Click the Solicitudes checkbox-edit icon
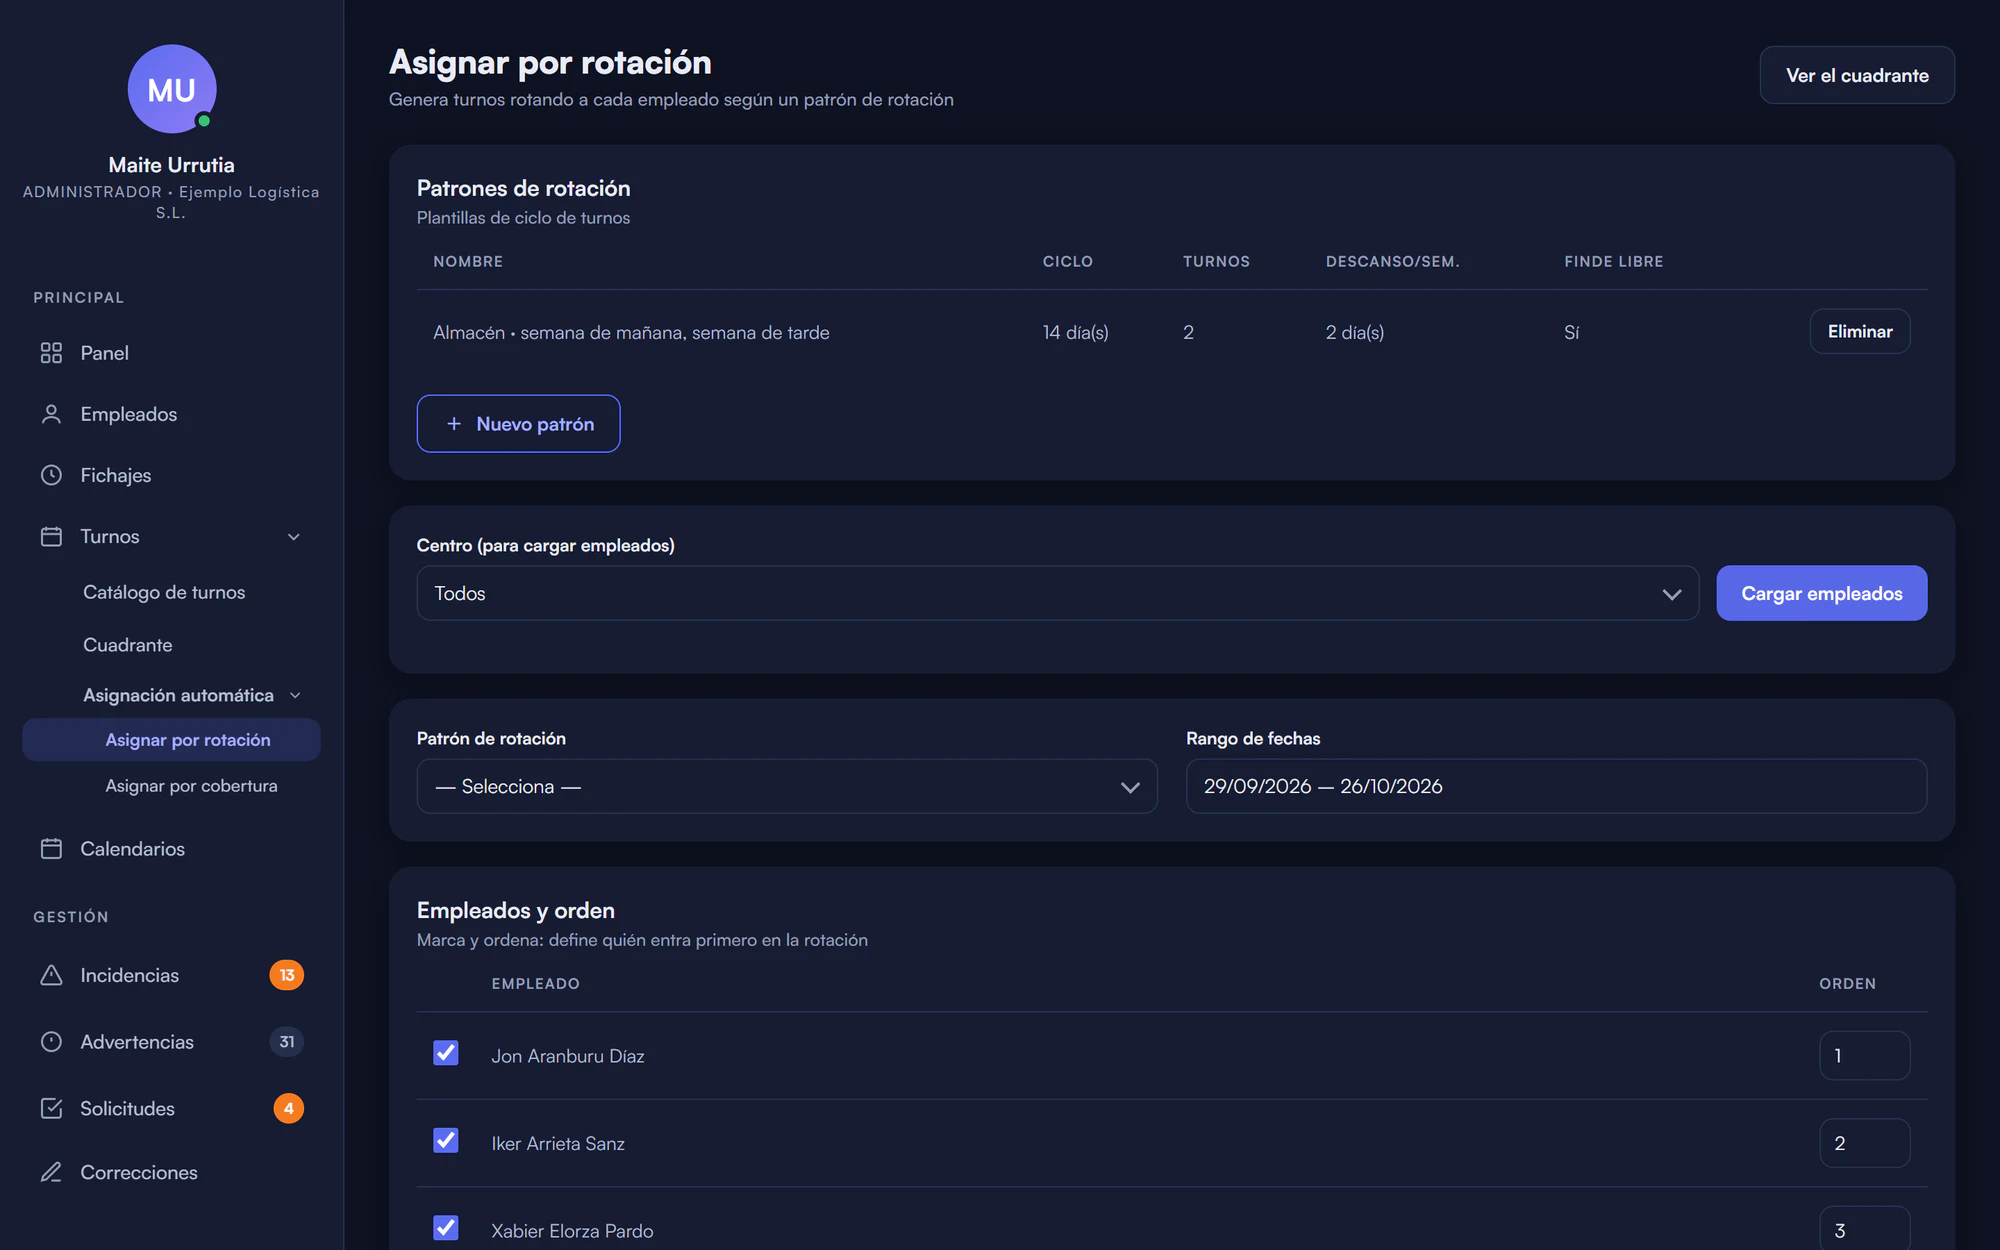2000x1250 pixels. [51, 1108]
